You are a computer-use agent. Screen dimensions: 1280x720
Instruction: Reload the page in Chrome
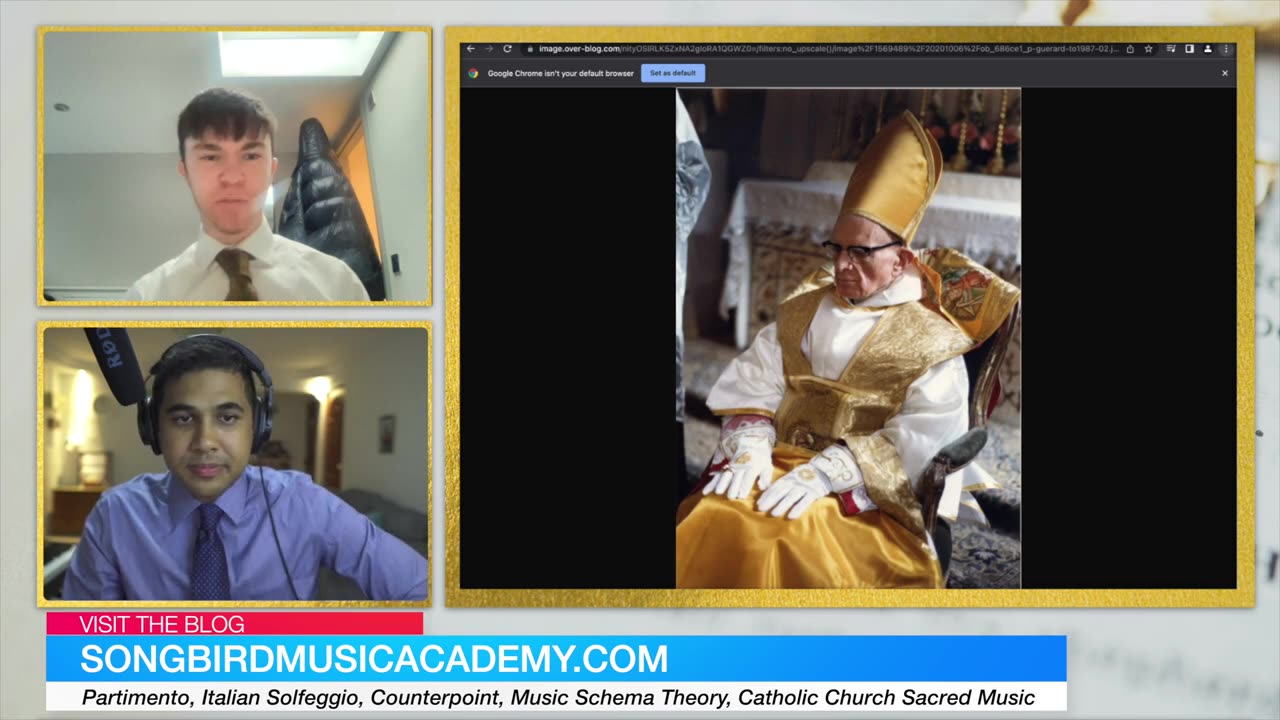[x=507, y=49]
